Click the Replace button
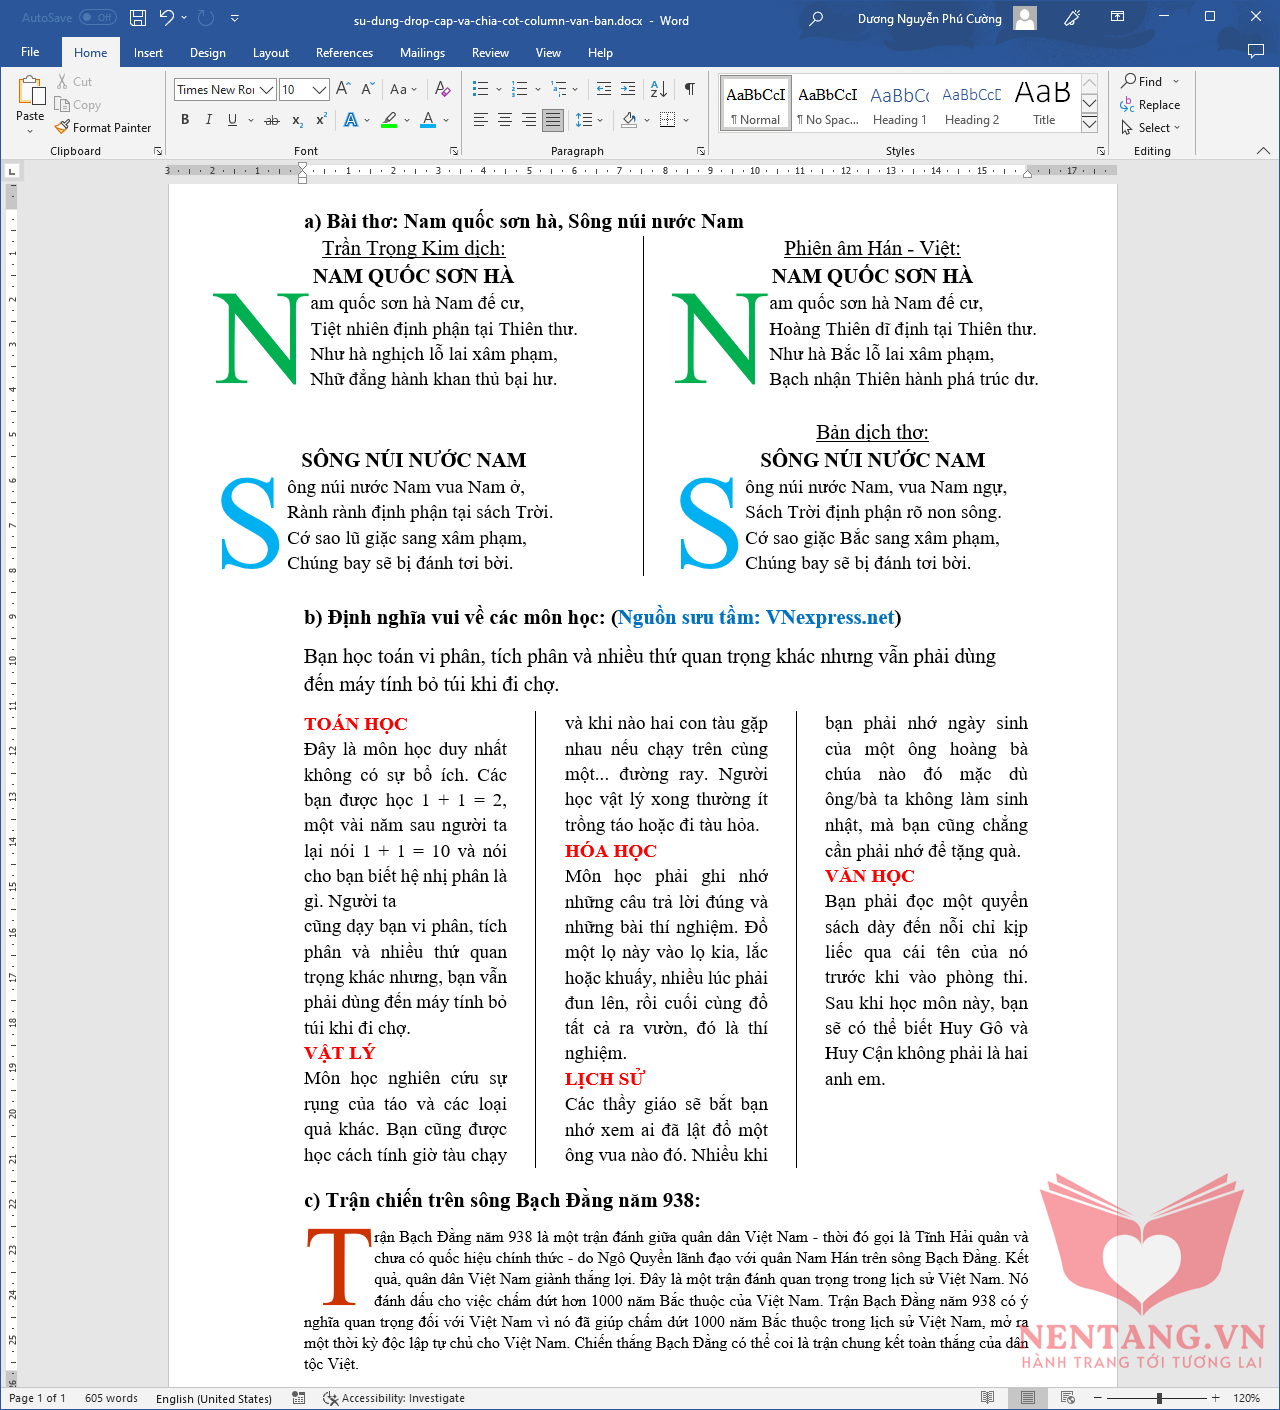The width and height of the screenshot is (1280, 1410). pos(1150,105)
